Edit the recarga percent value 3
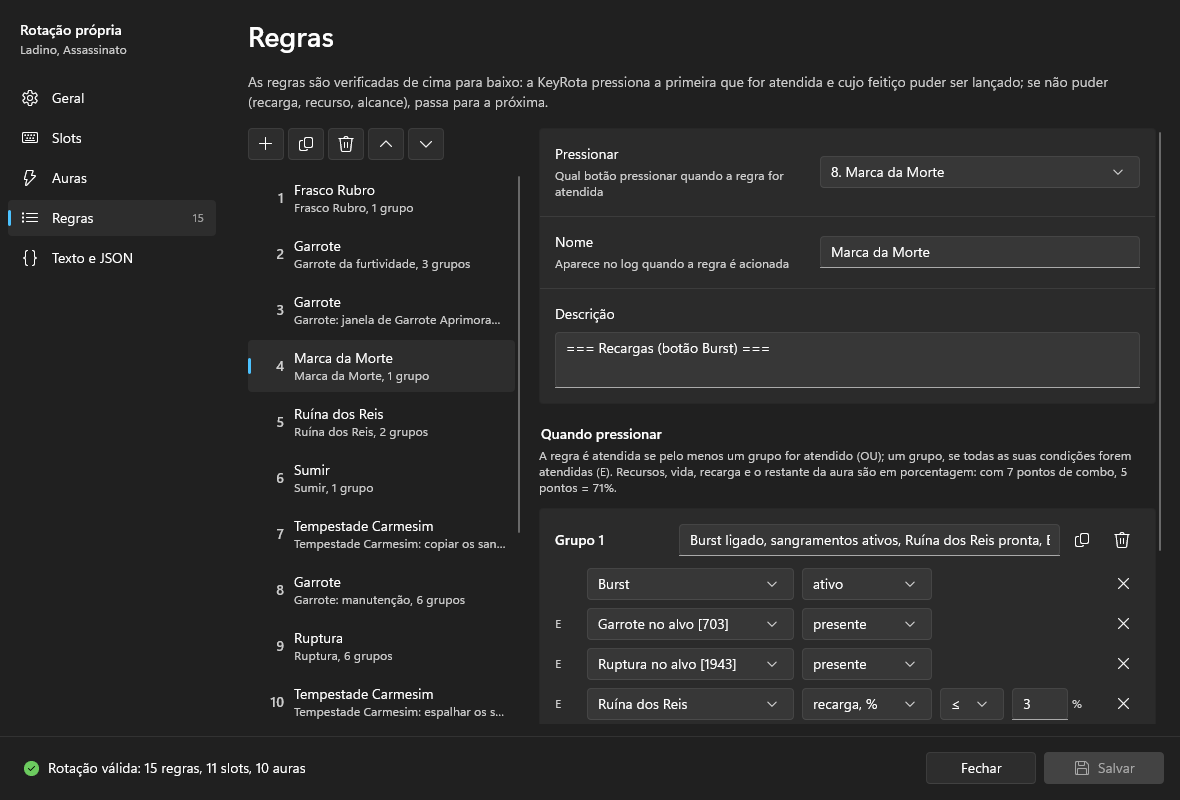Viewport: 1180px width, 800px height. pyautogui.click(x=1039, y=704)
